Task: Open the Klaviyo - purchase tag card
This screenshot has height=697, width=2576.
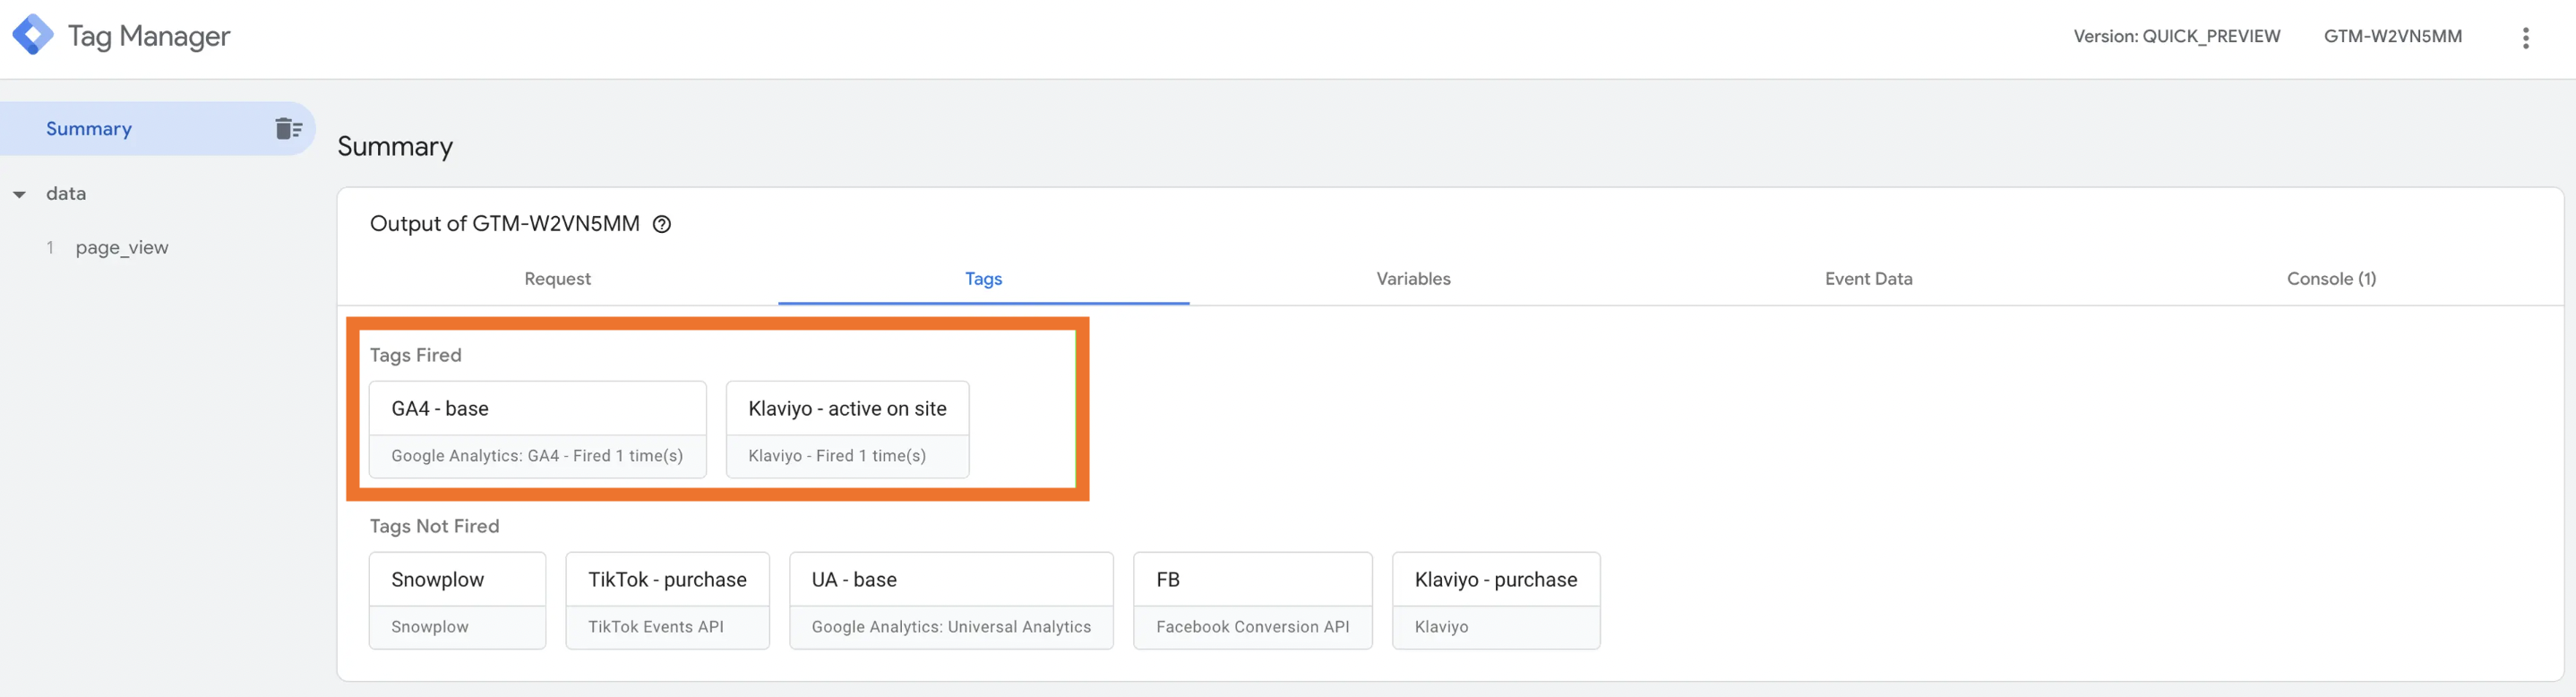Action: tap(1496, 600)
